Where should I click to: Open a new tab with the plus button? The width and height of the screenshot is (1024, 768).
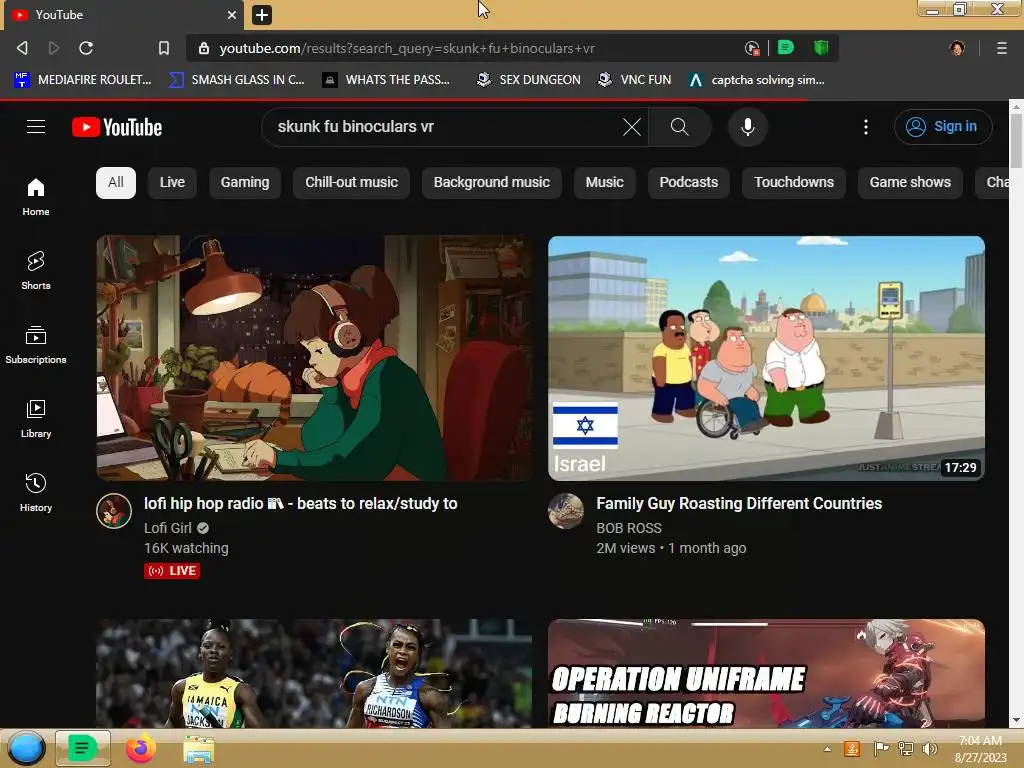(262, 15)
